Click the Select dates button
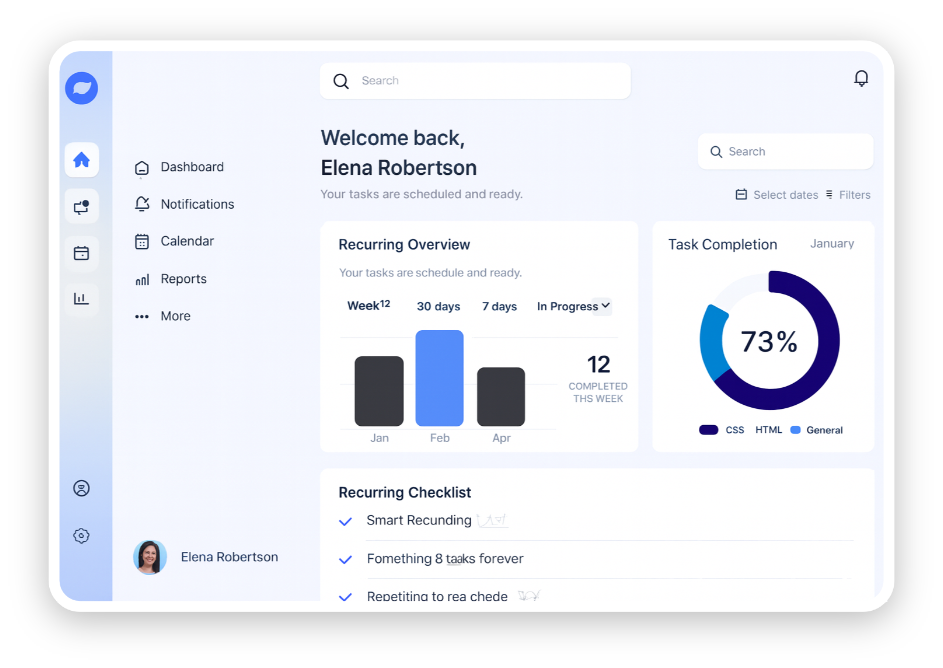 click(776, 194)
